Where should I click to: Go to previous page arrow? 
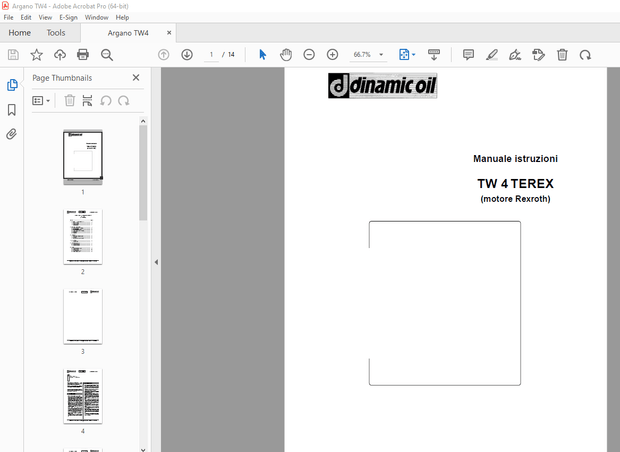pyautogui.click(x=163, y=55)
